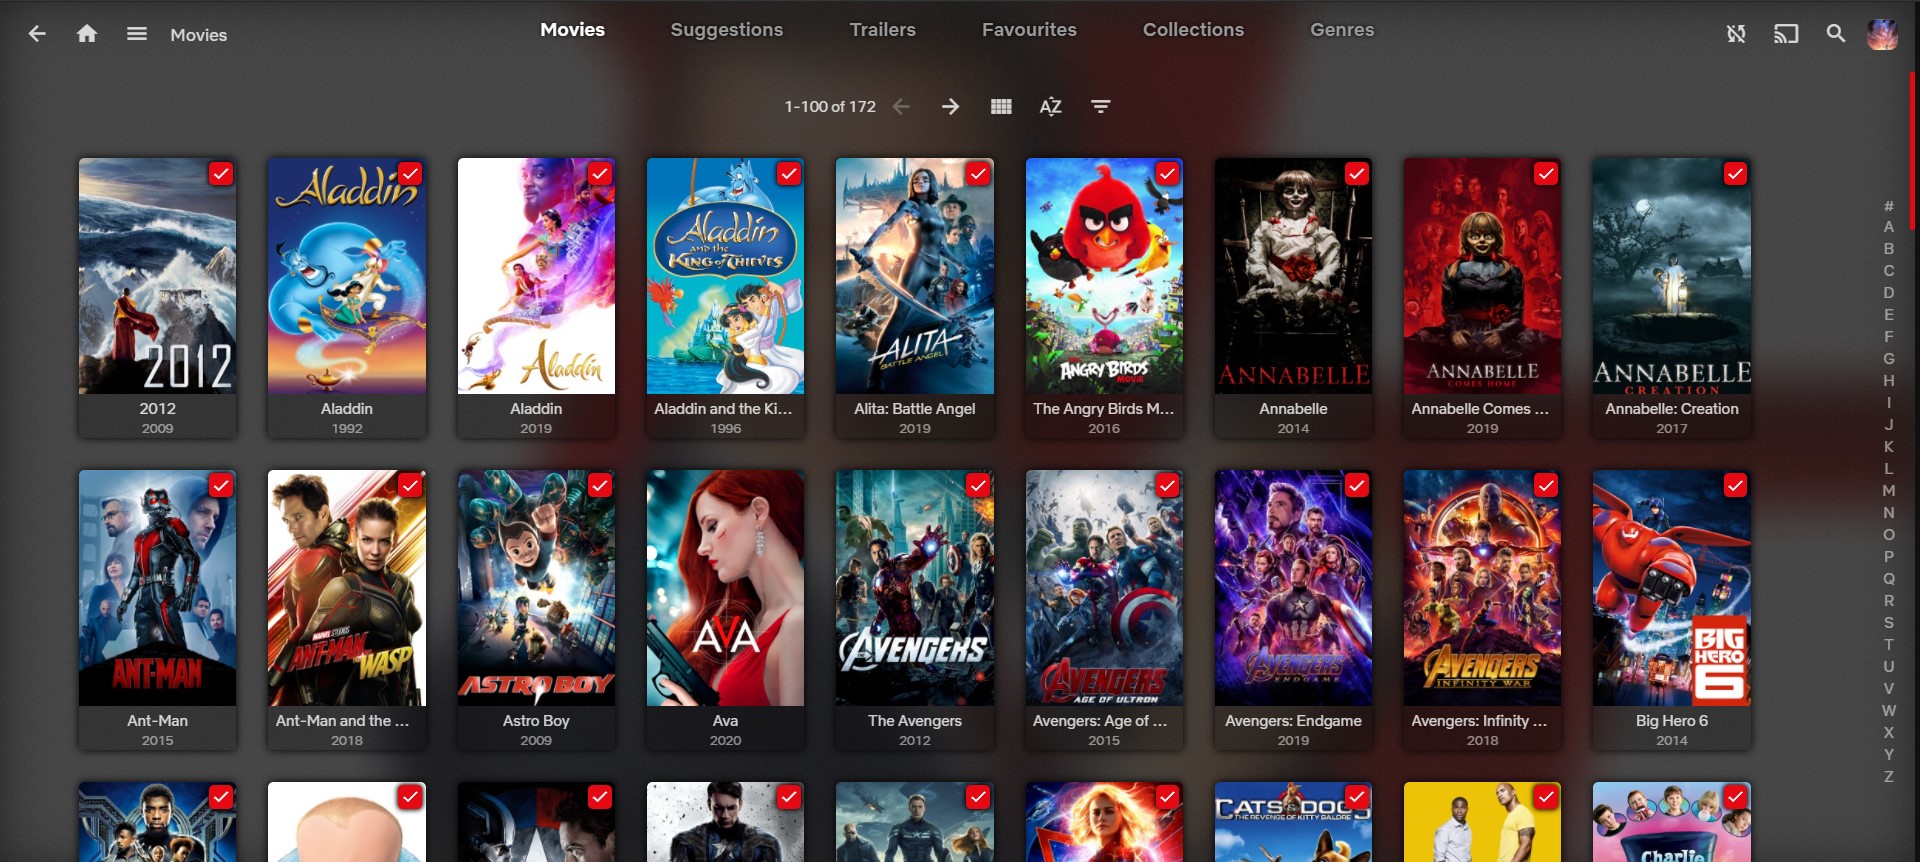Change the grid view layout

(x=1001, y=106)
